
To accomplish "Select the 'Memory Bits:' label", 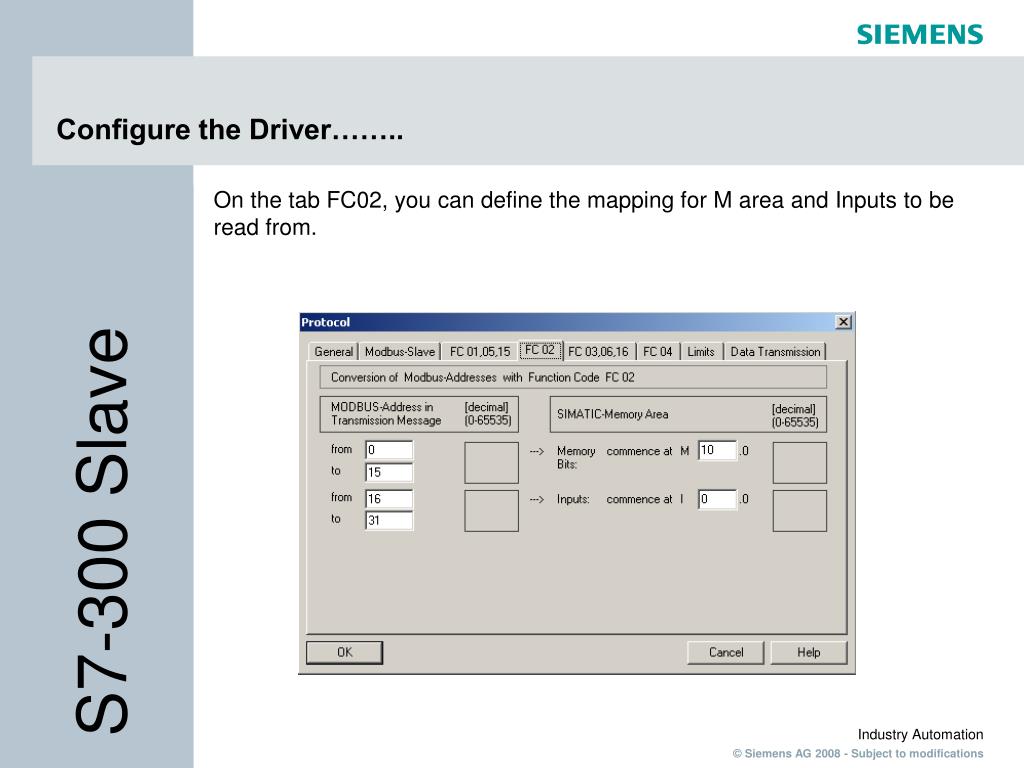I will point(576,457).
